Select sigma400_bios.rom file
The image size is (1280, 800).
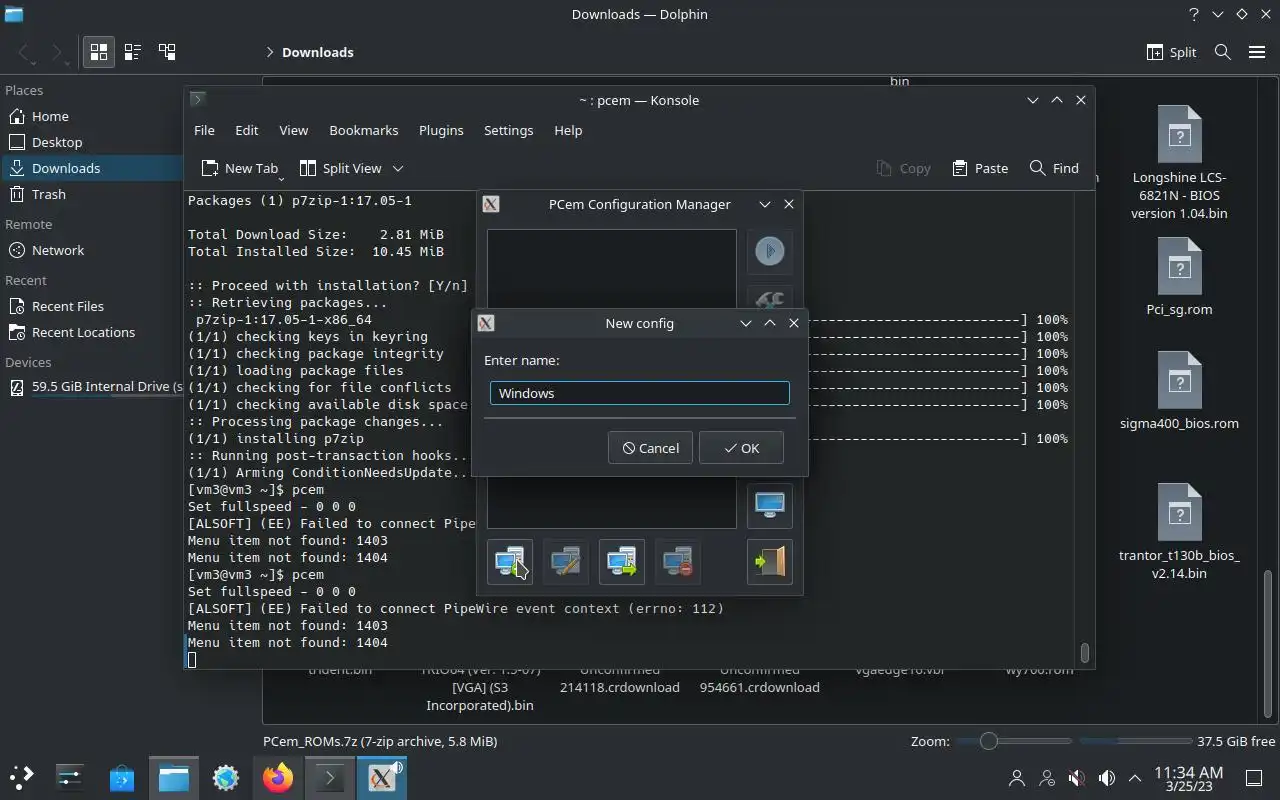[1179, 391]
